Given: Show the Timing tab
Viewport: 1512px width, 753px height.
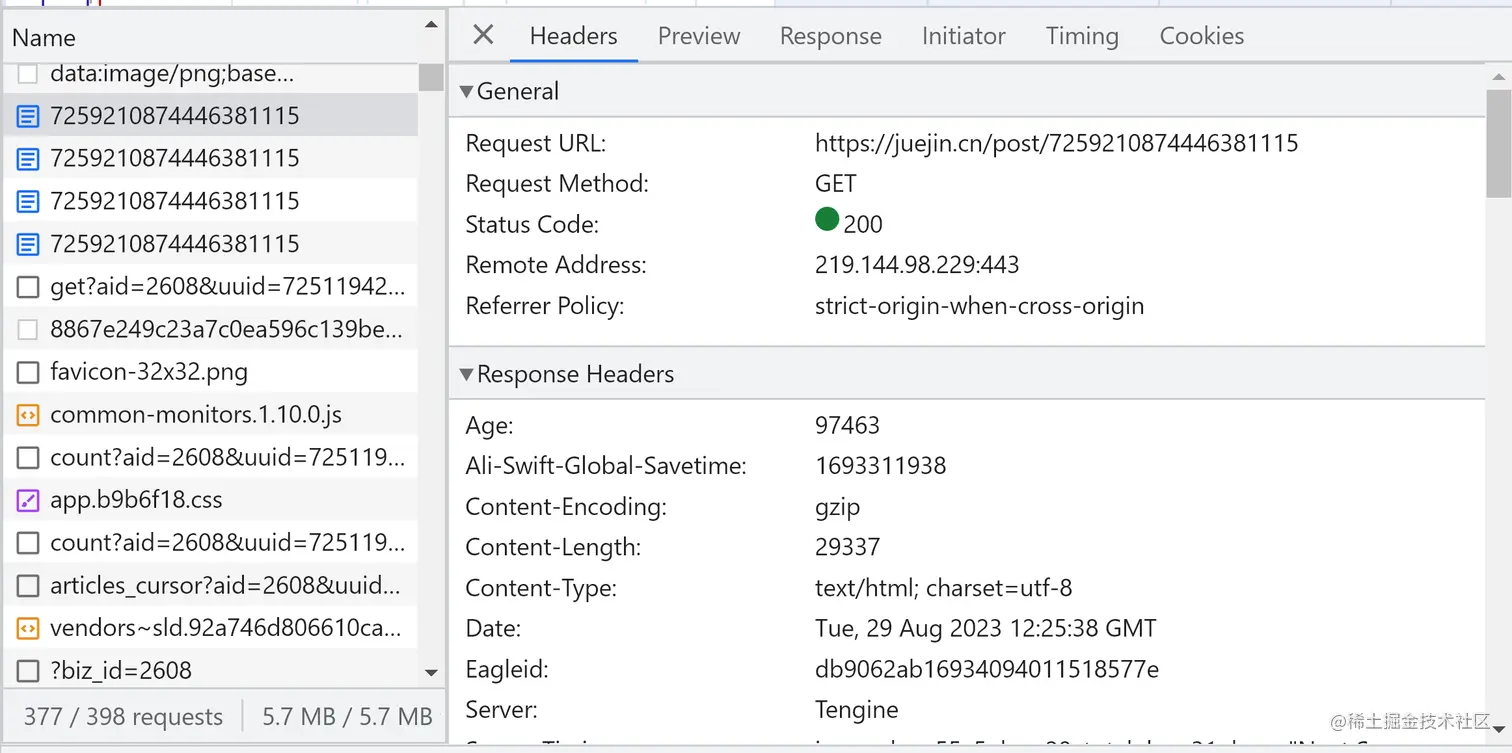Looking at the screenshot, I should coord(1081,36).
